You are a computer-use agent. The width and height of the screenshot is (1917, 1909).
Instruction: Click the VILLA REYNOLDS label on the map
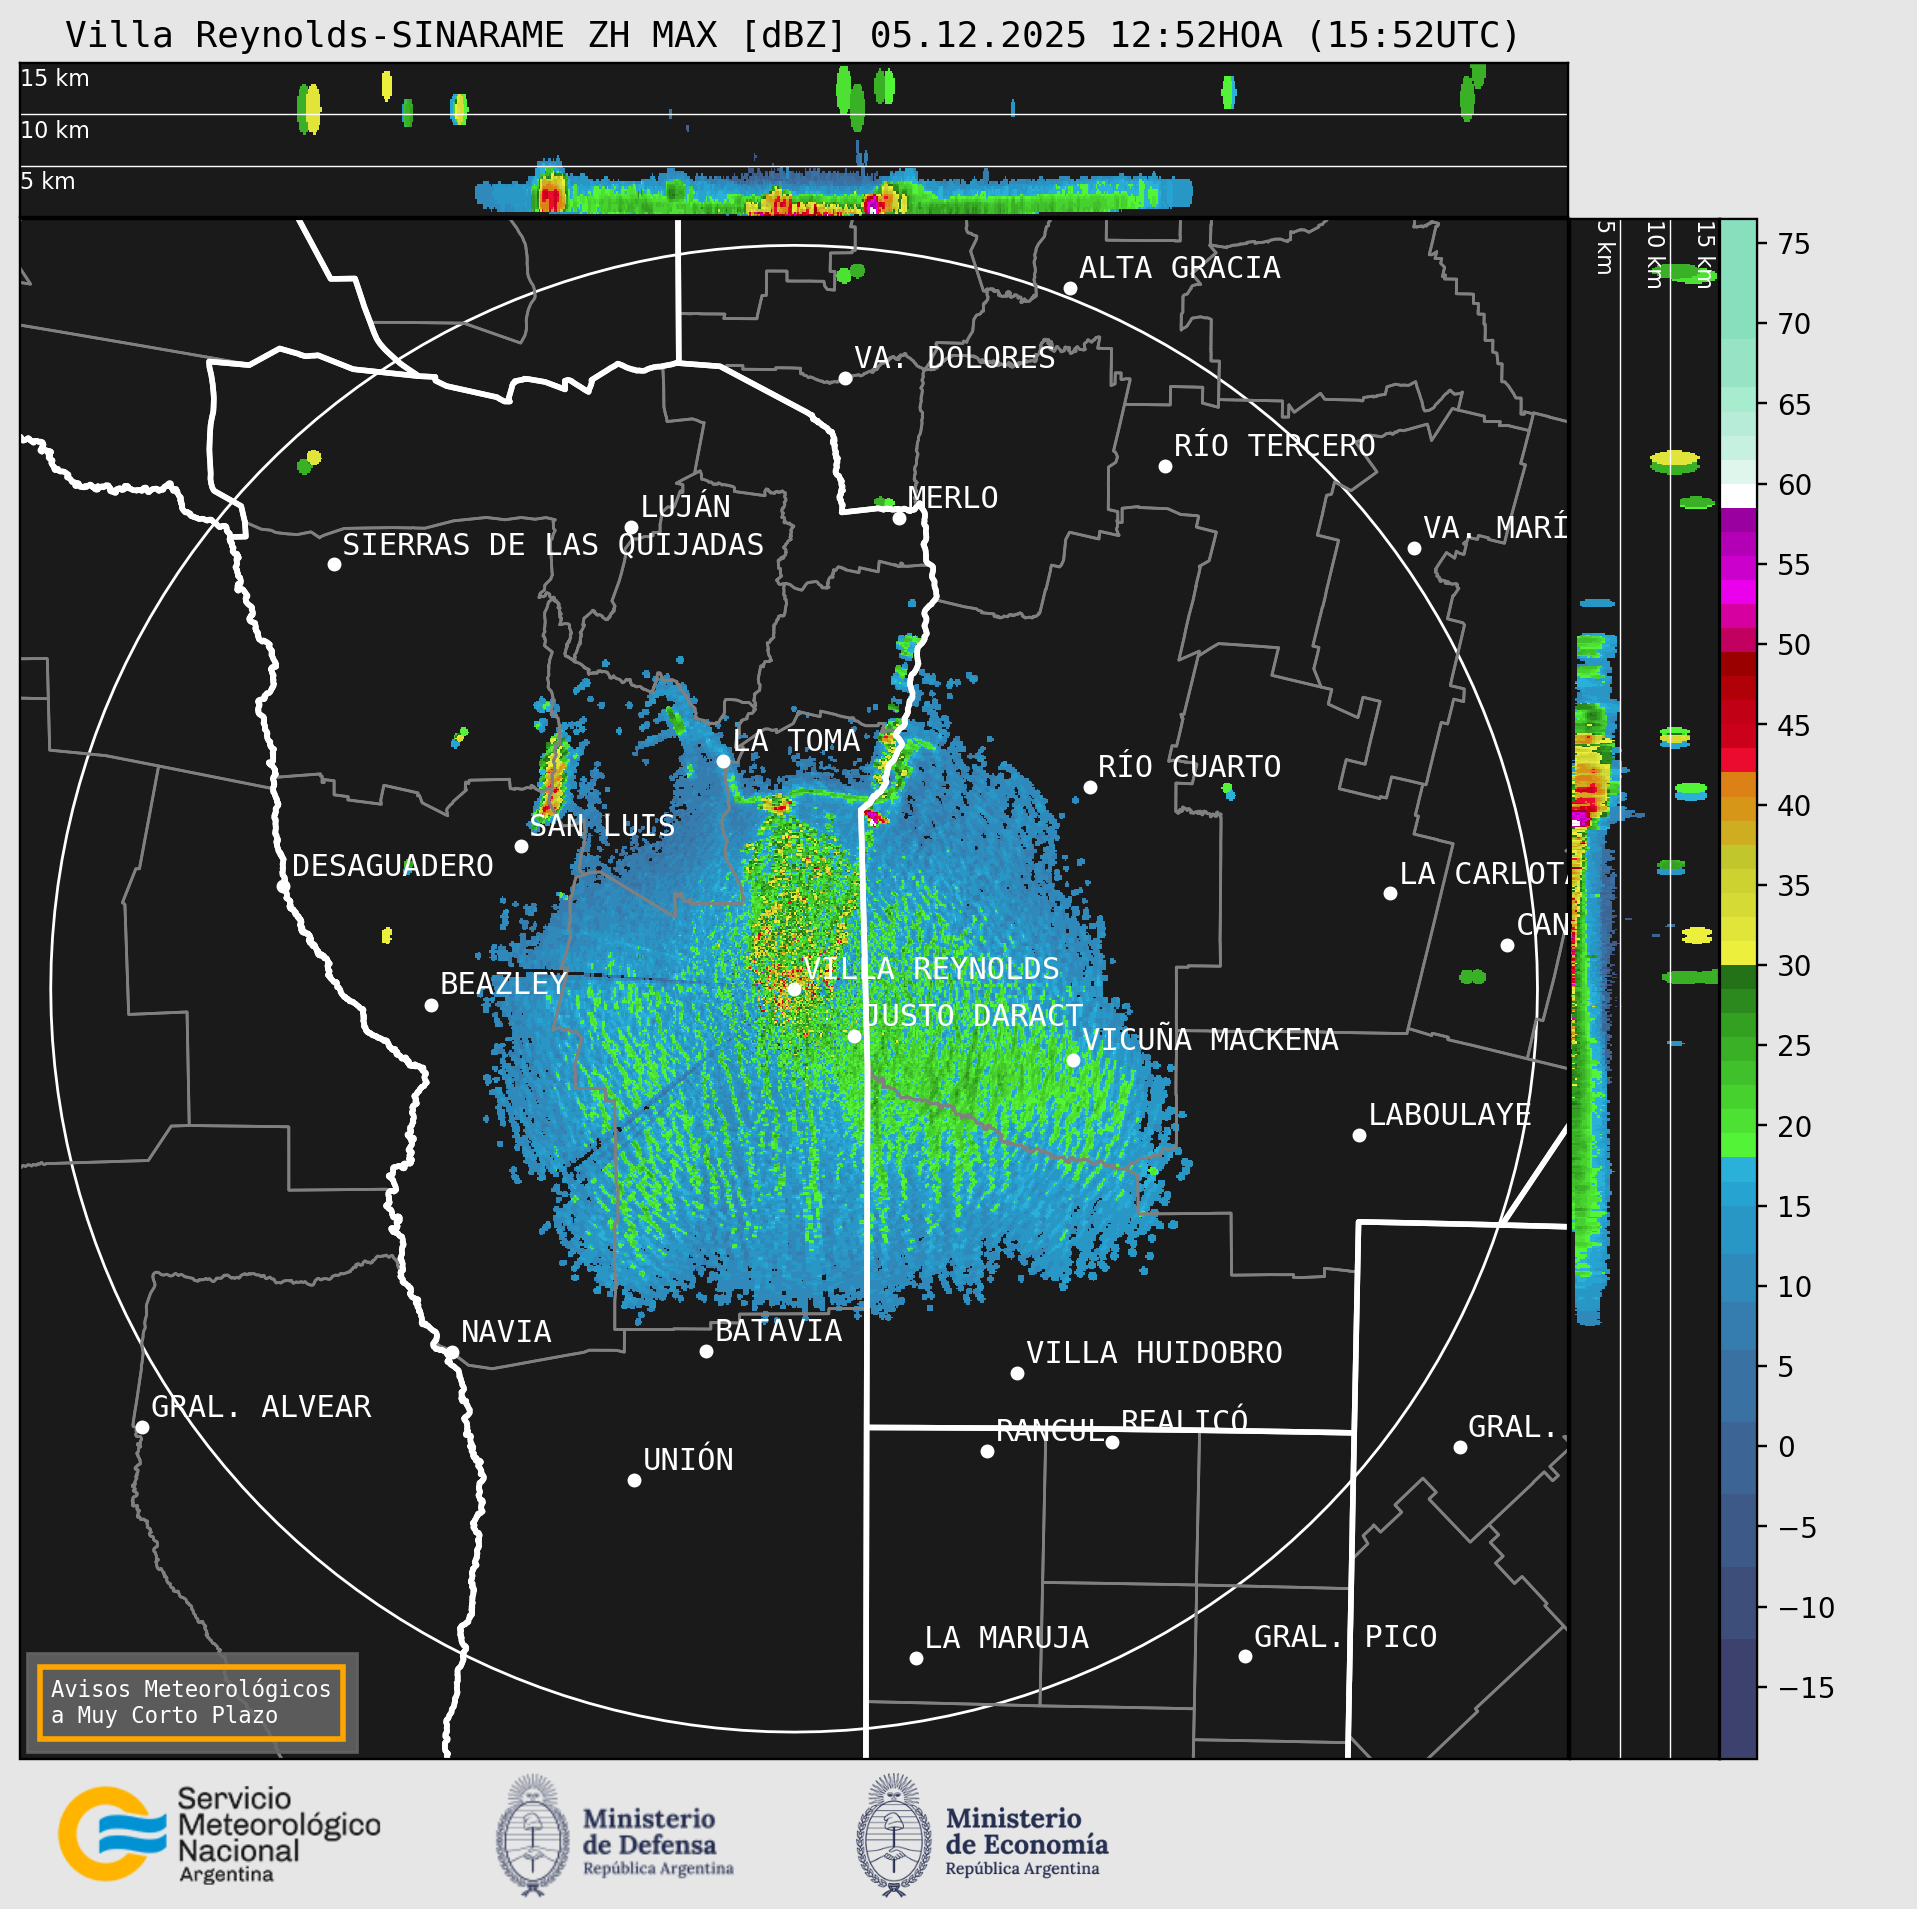coord(931,969)
